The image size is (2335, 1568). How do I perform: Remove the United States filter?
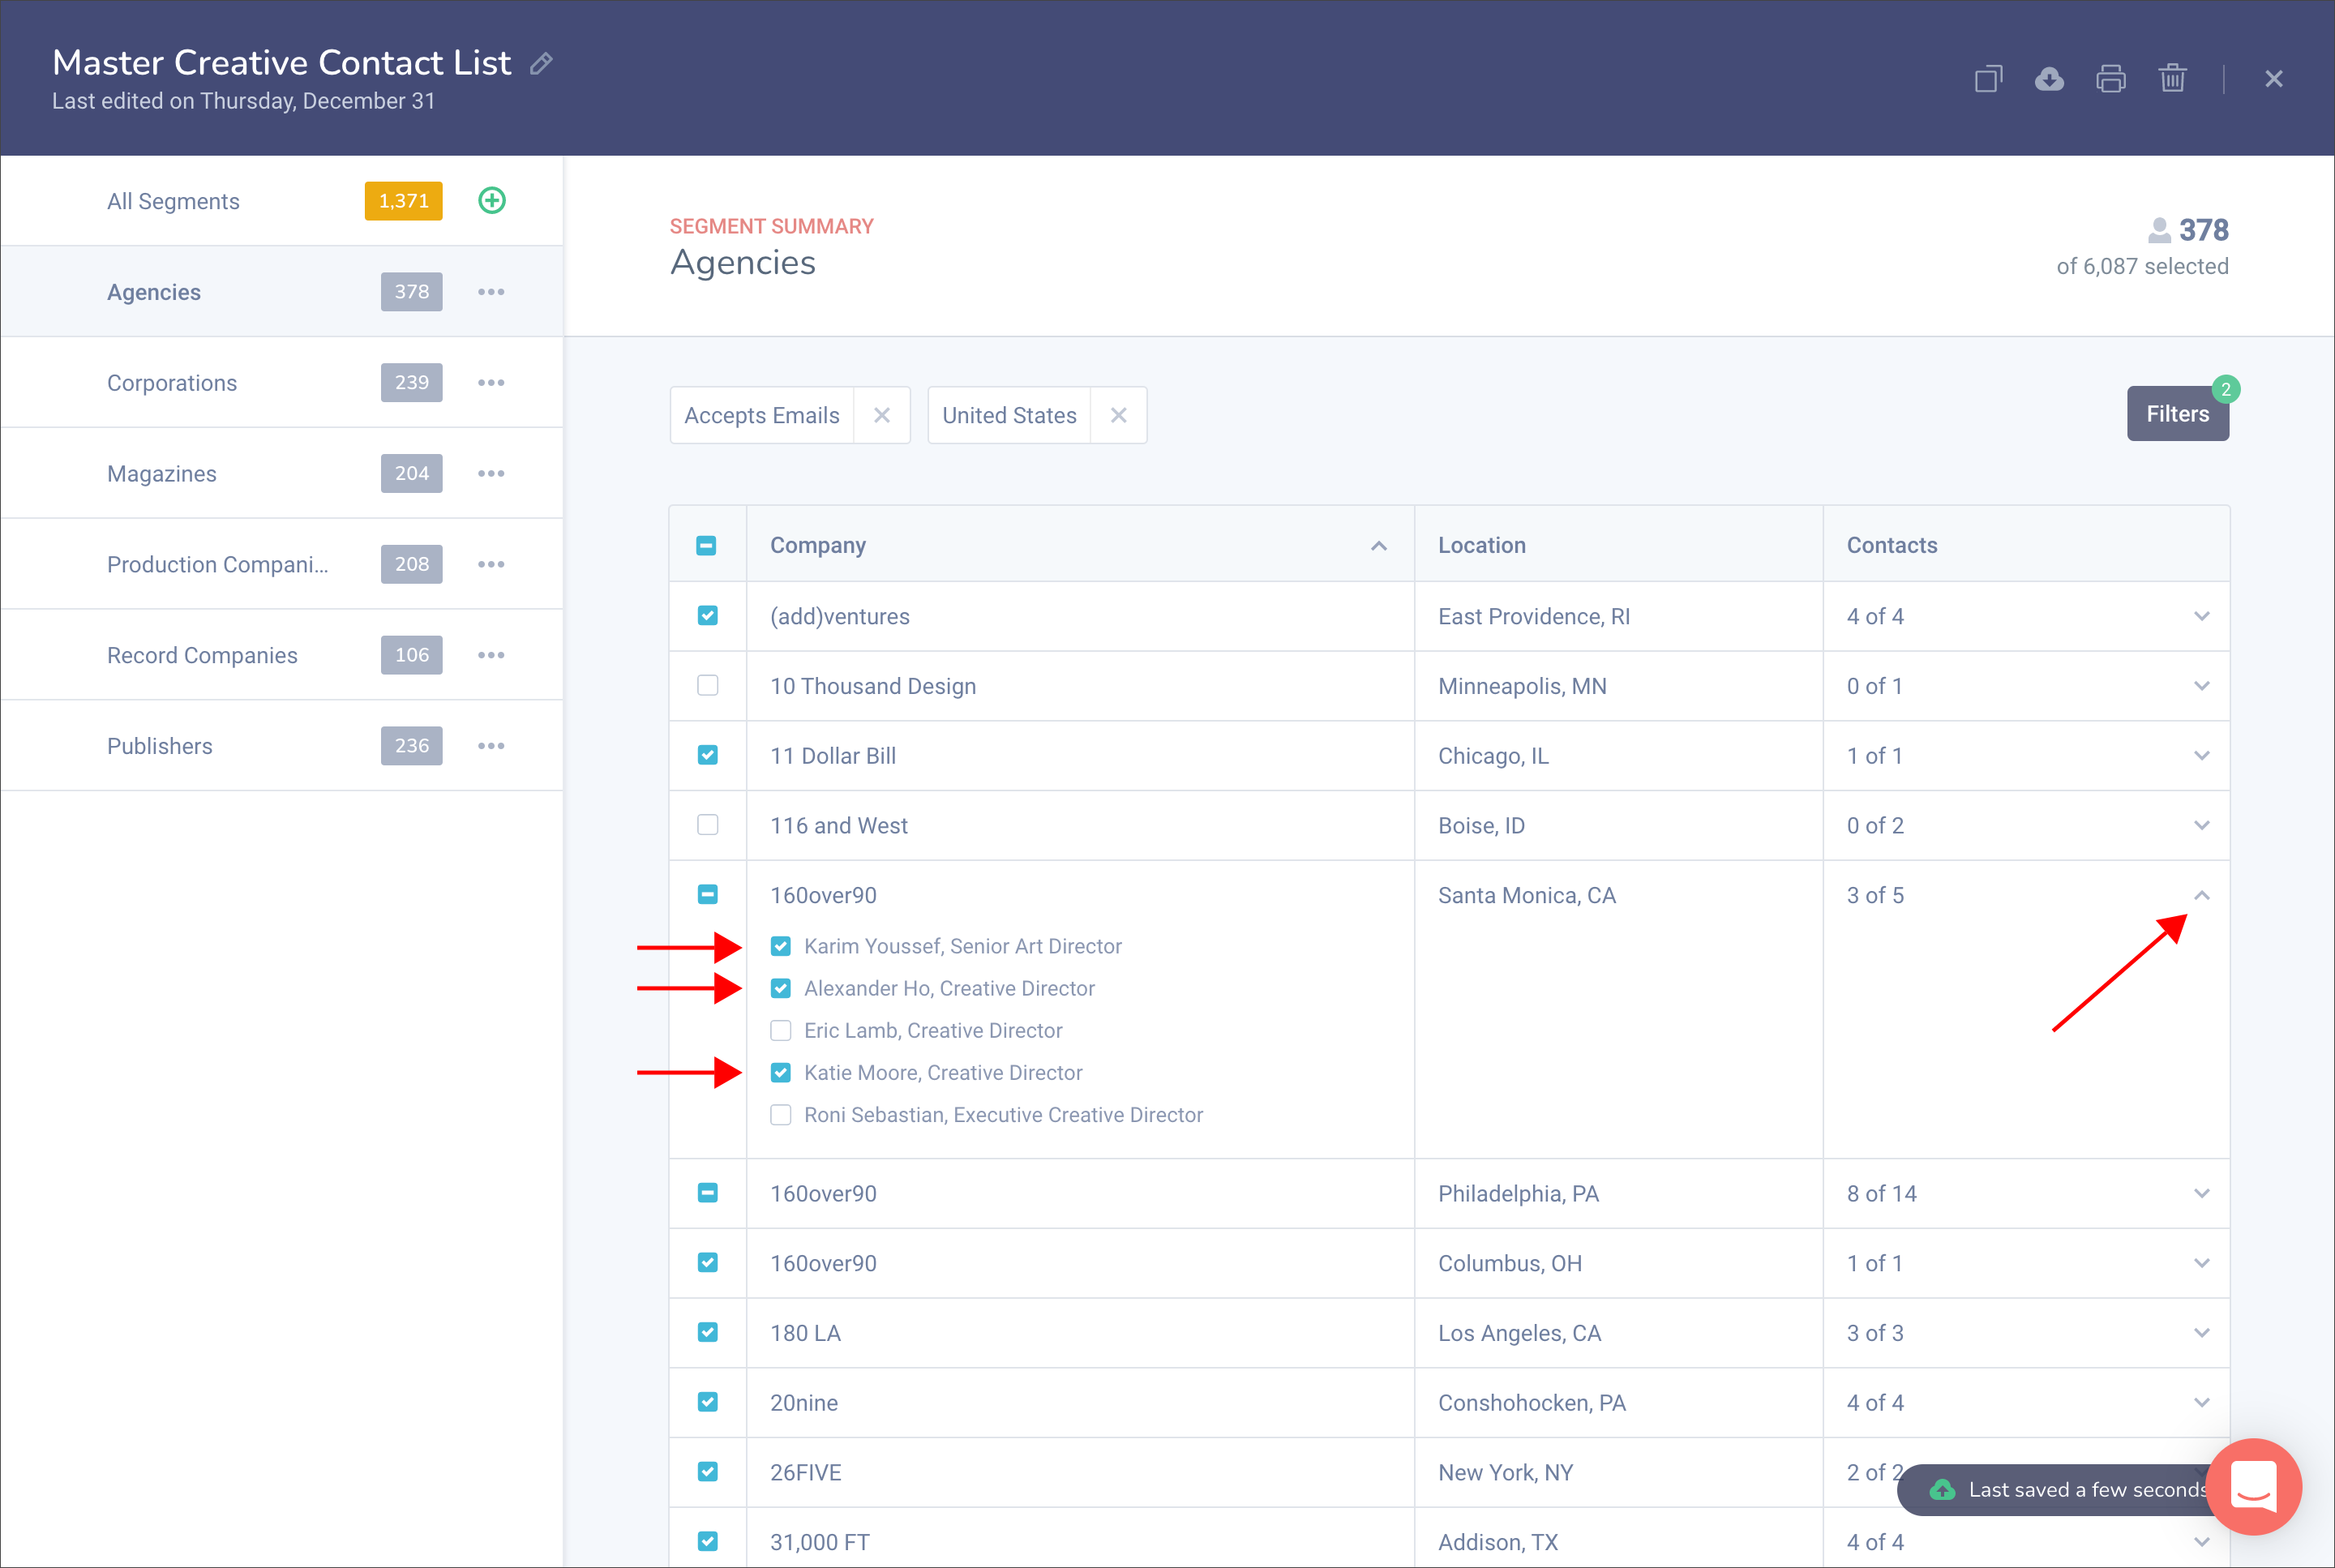tap(1118, 415)
